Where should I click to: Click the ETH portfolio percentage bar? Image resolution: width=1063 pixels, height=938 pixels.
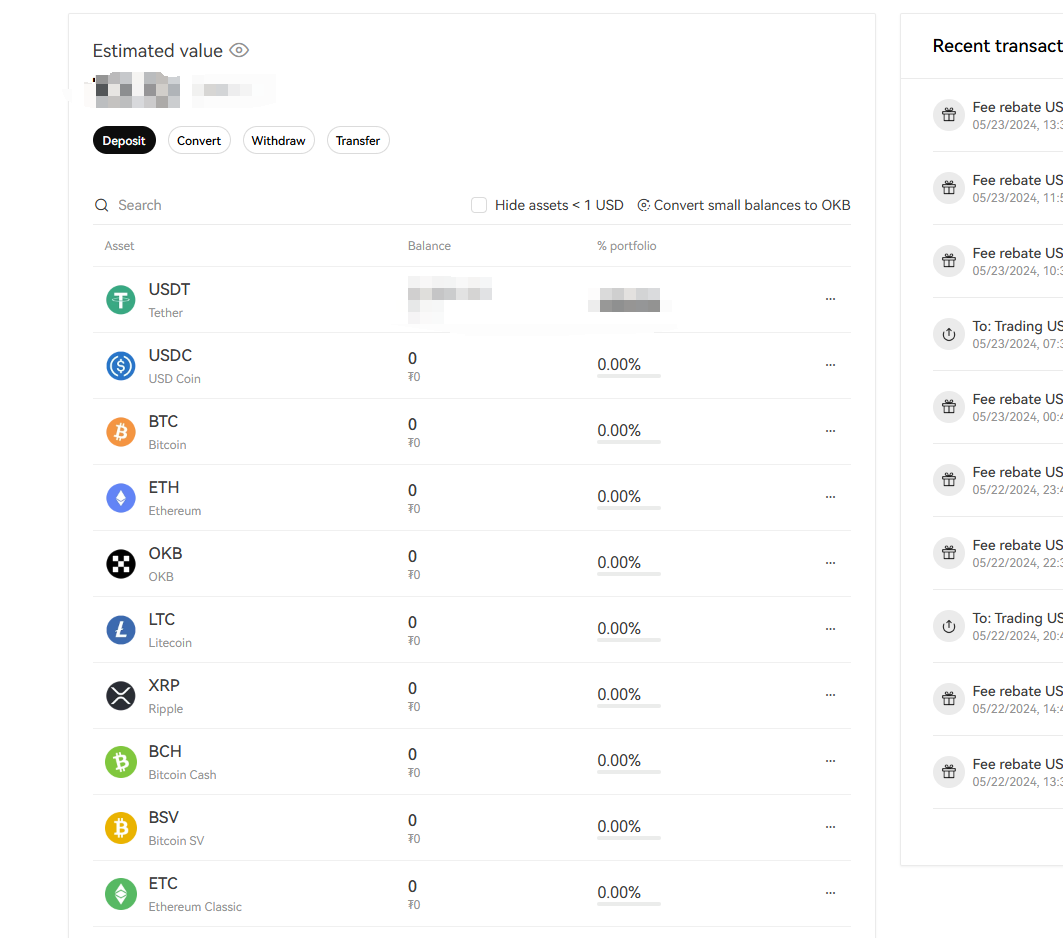(x=628, y=508)
